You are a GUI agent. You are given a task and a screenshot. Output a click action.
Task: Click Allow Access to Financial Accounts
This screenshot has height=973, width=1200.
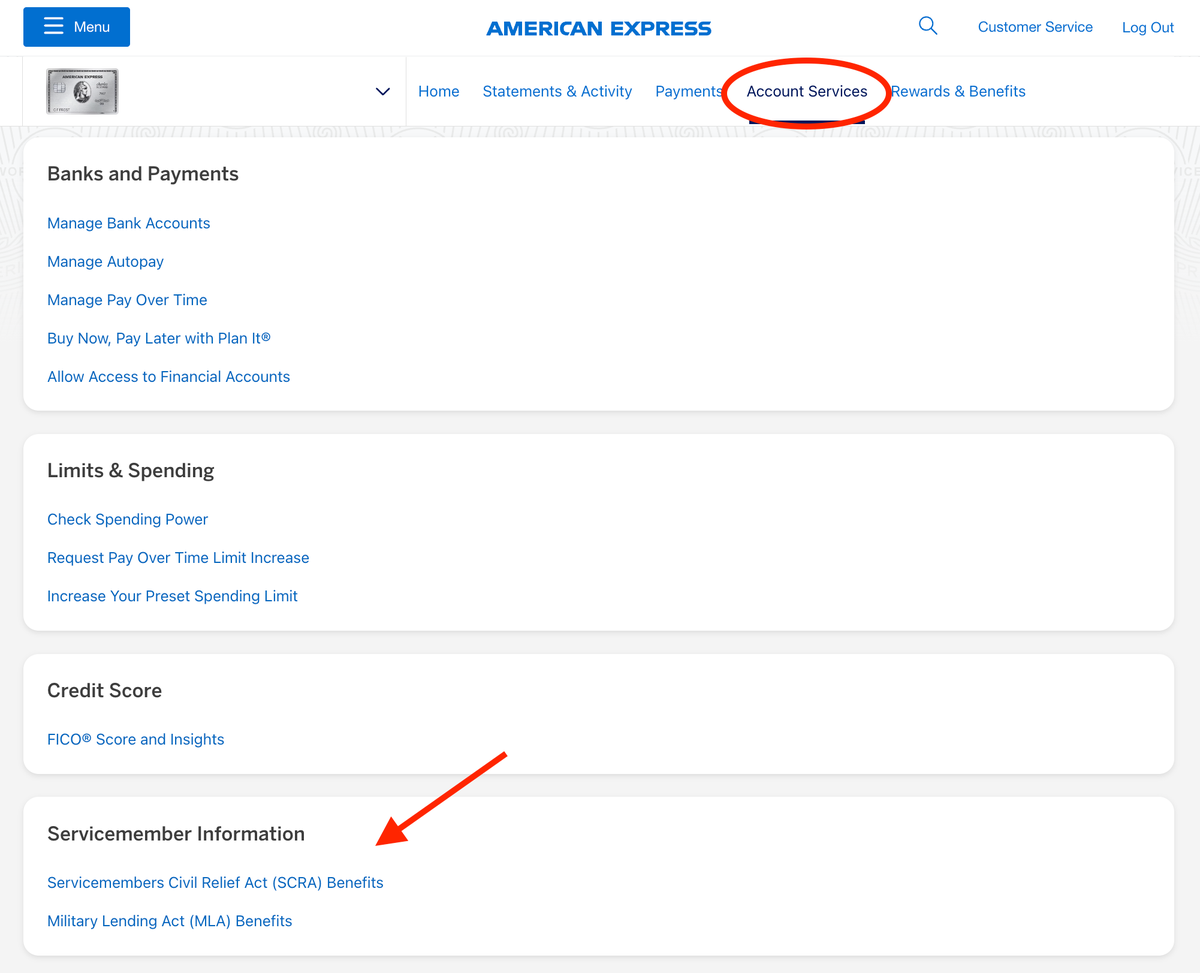click(168, 376)
